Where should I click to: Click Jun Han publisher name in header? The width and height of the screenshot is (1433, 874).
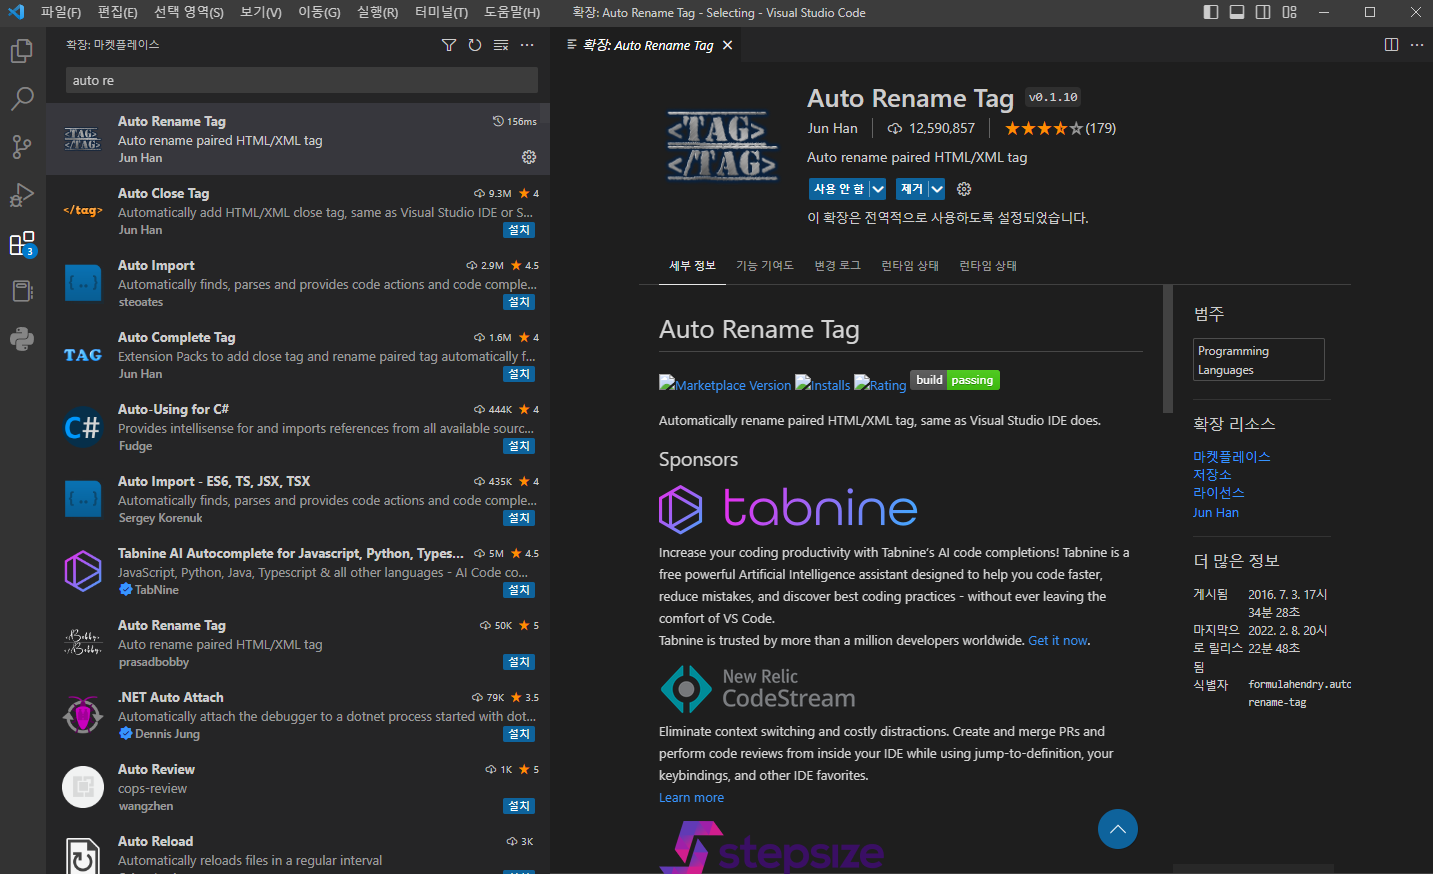(x=832, y=128)
